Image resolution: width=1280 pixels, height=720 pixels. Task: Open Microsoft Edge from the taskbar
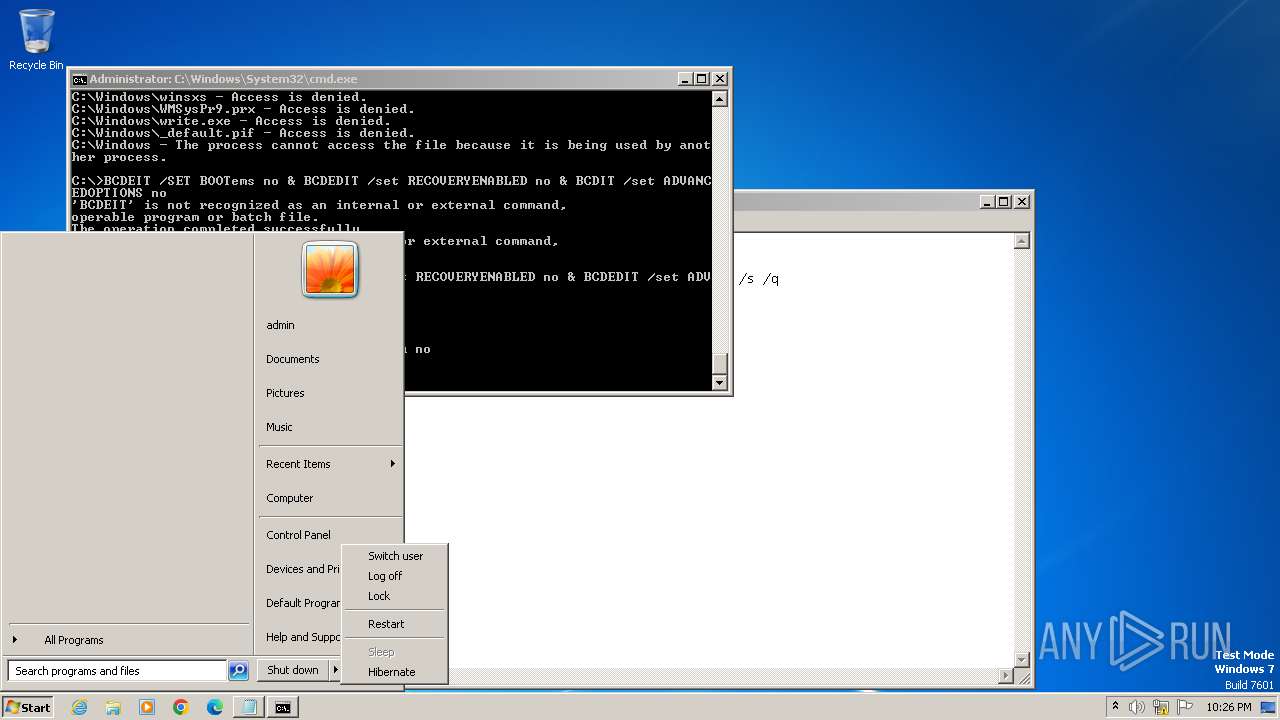click(x=215, y=707)
